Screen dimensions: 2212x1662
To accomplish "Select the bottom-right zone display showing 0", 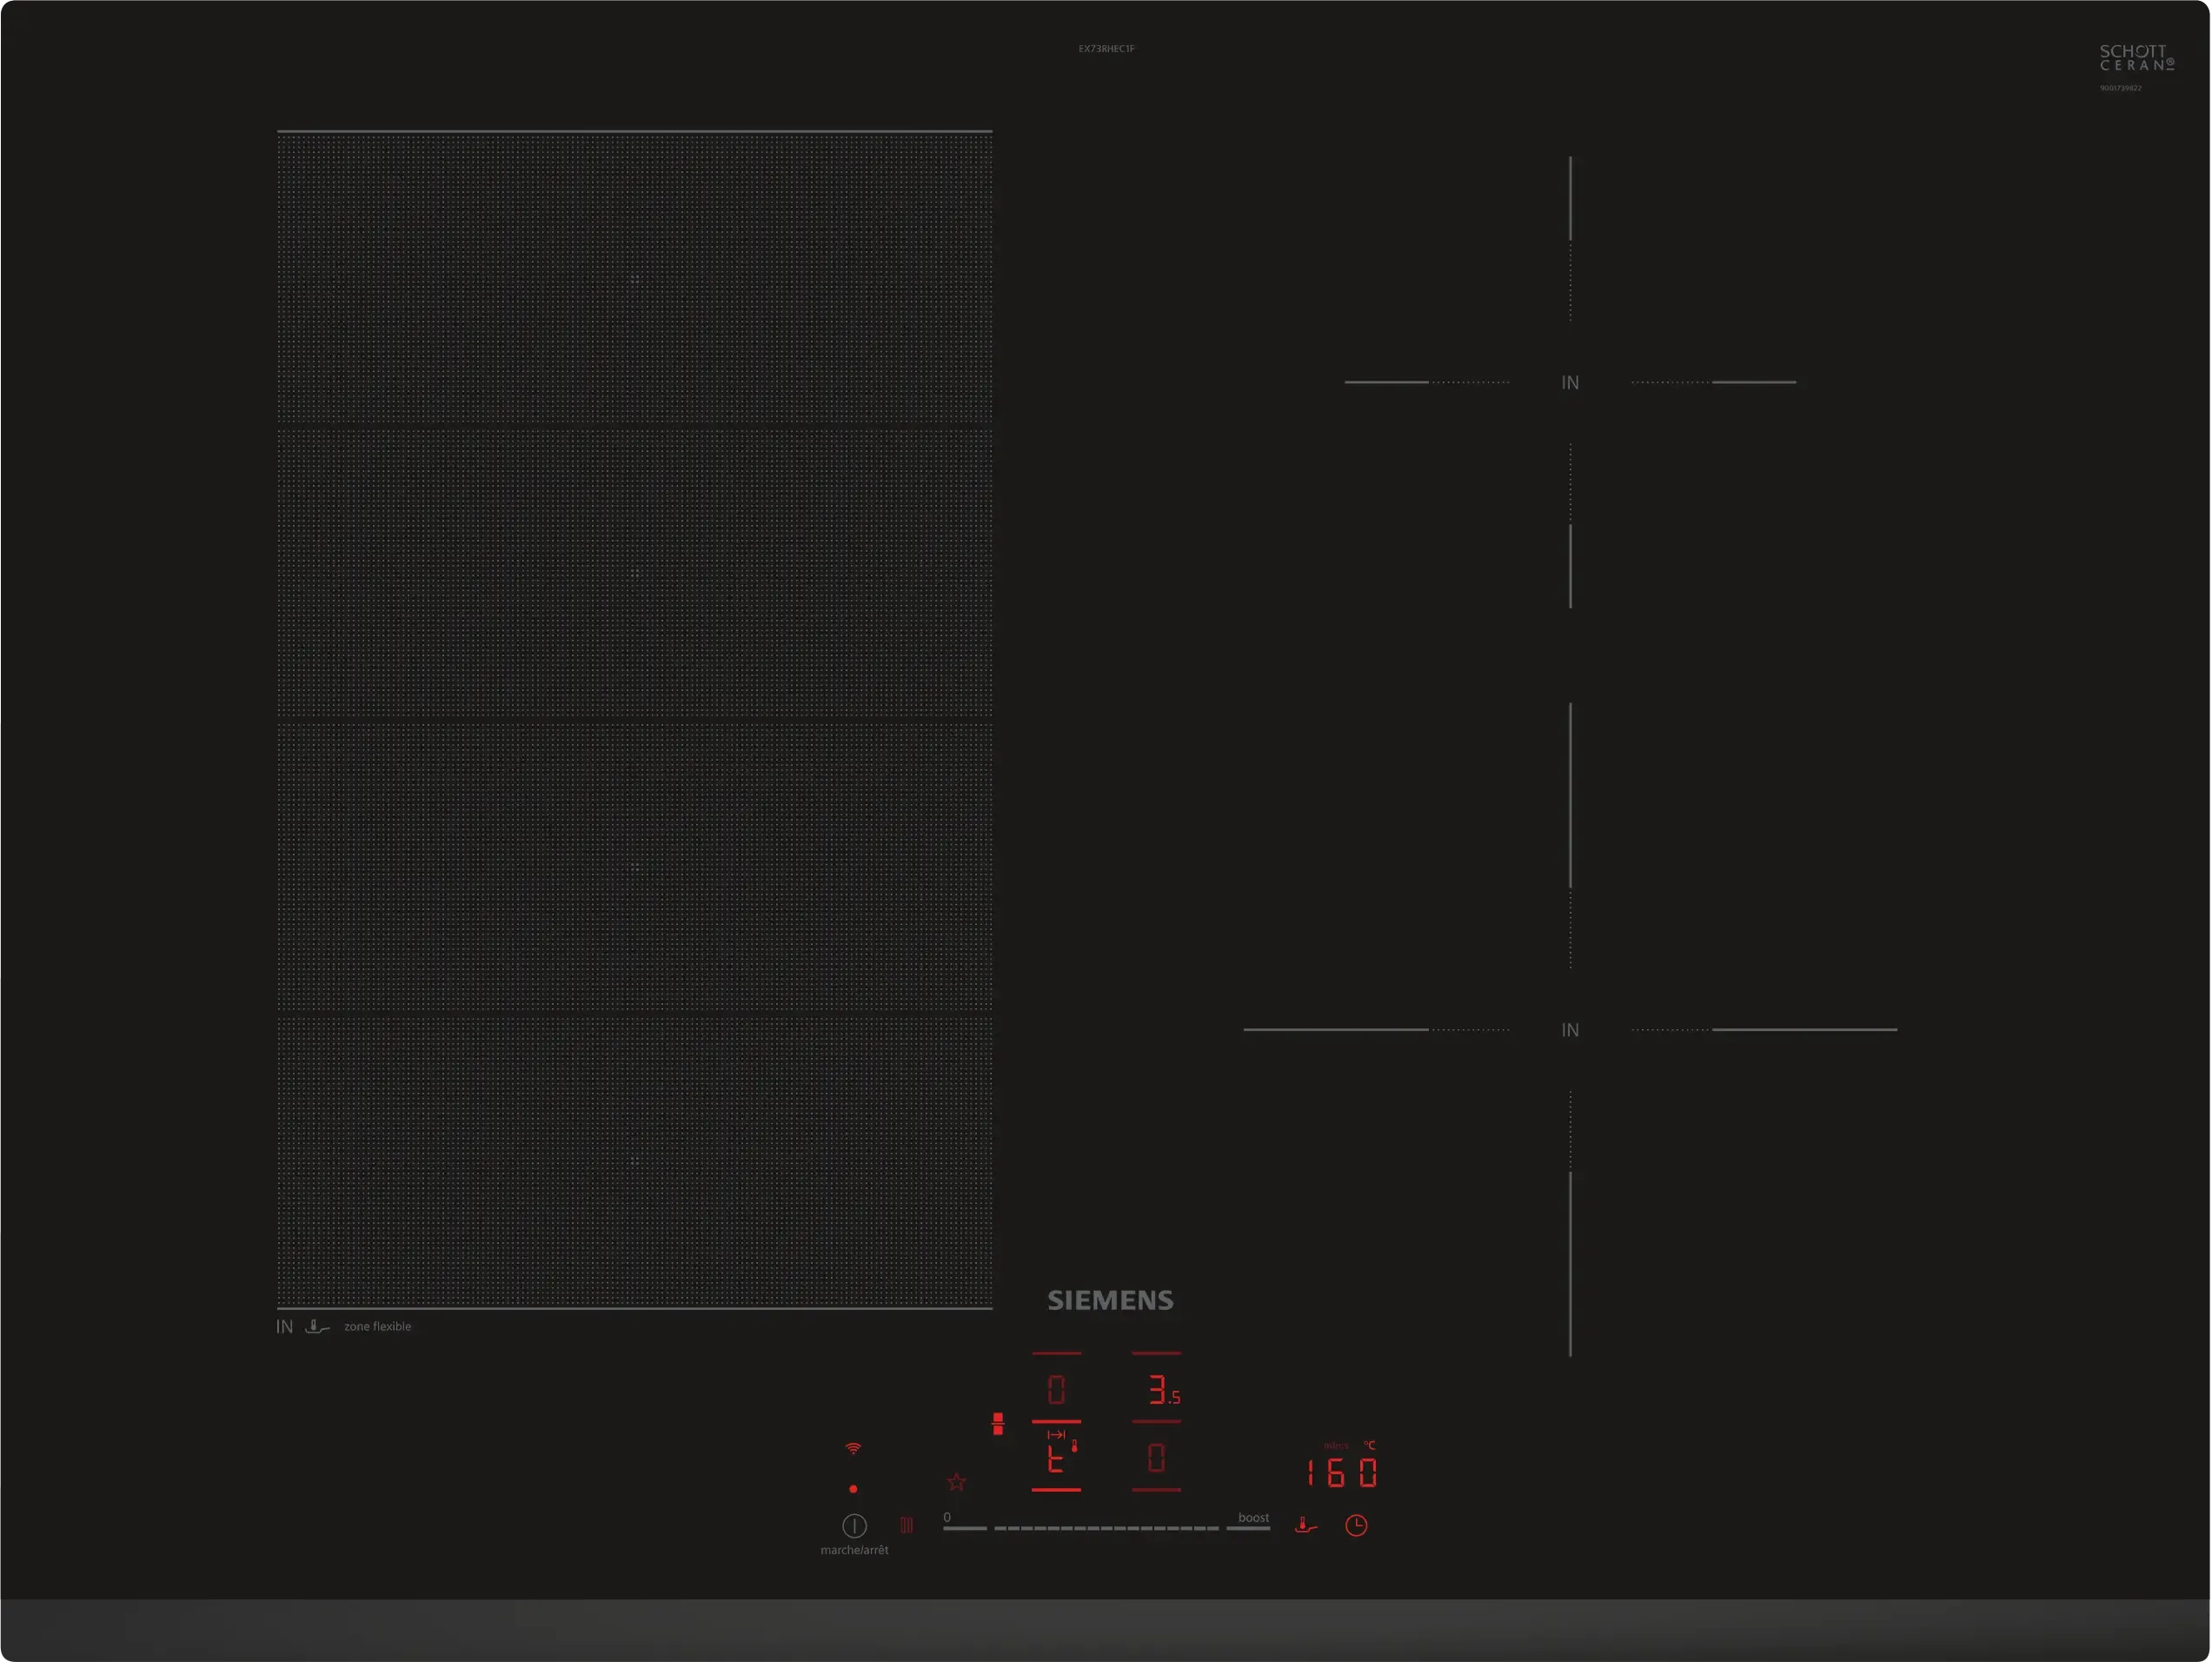I will pyautogui.click(x=1156, y=1459).
